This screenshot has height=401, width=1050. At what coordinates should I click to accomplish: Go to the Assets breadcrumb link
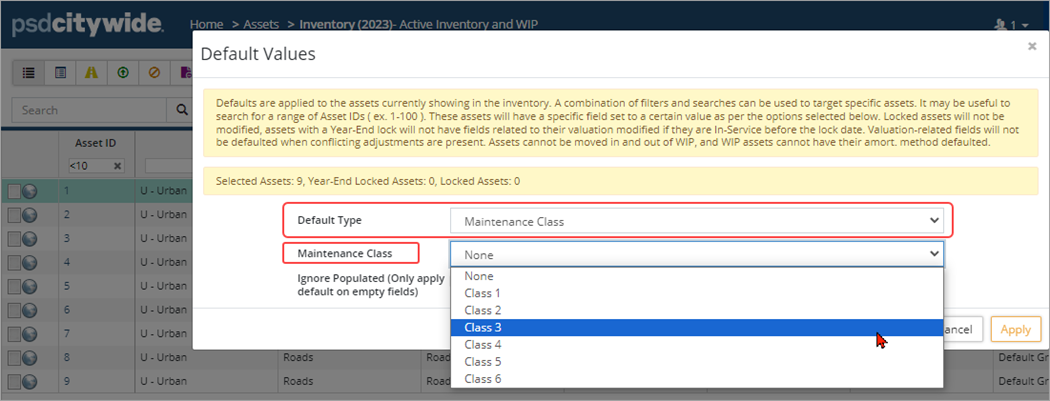[x=260, y=24]
